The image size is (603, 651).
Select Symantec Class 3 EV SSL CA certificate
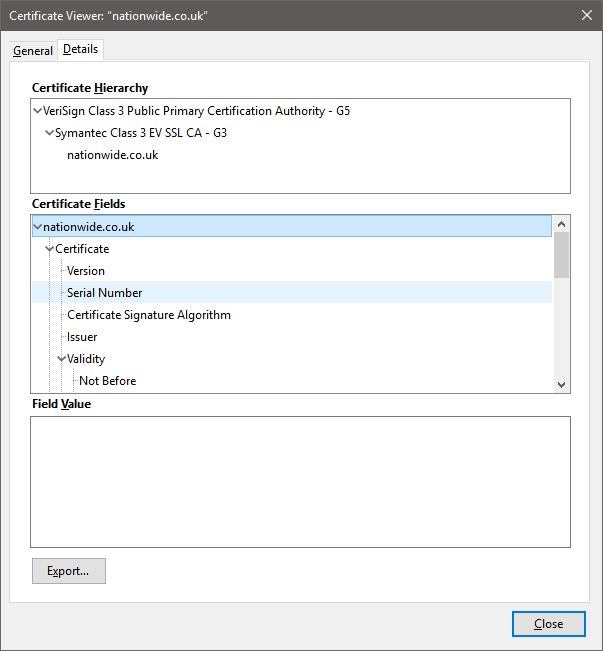point(141,133)
